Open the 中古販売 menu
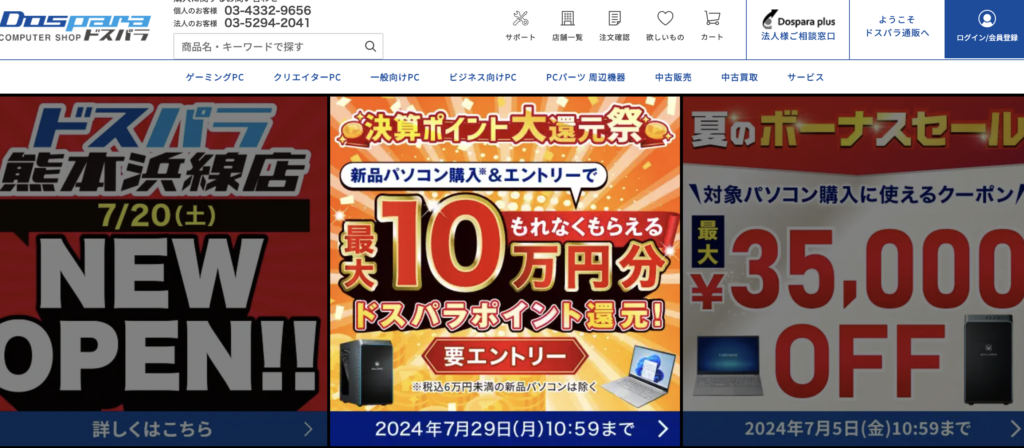Image resolution: width=1024 pixels, height=448 pixels. click(673, 77)
